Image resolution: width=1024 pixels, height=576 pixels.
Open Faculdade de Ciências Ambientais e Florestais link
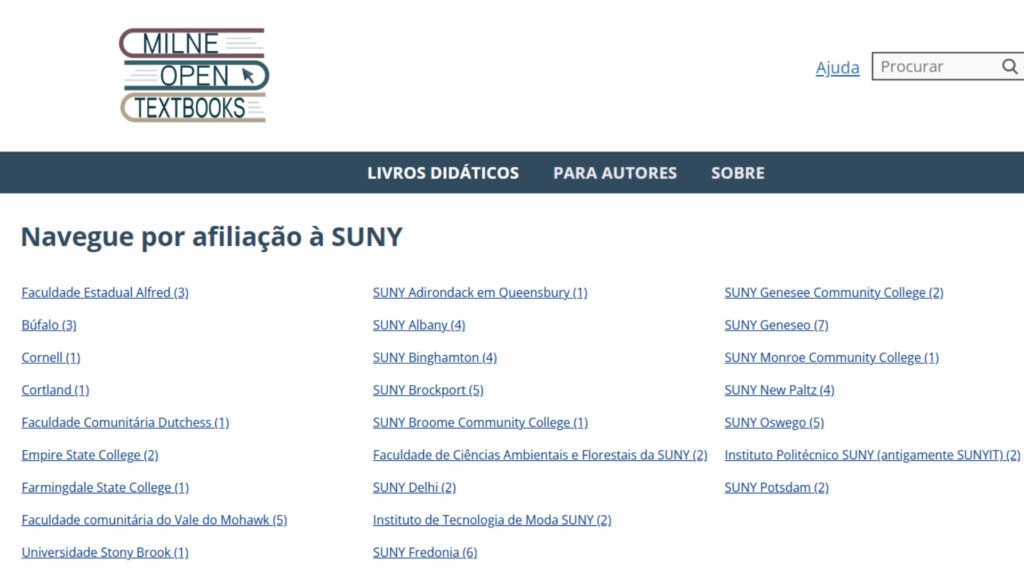pos(540,455)
